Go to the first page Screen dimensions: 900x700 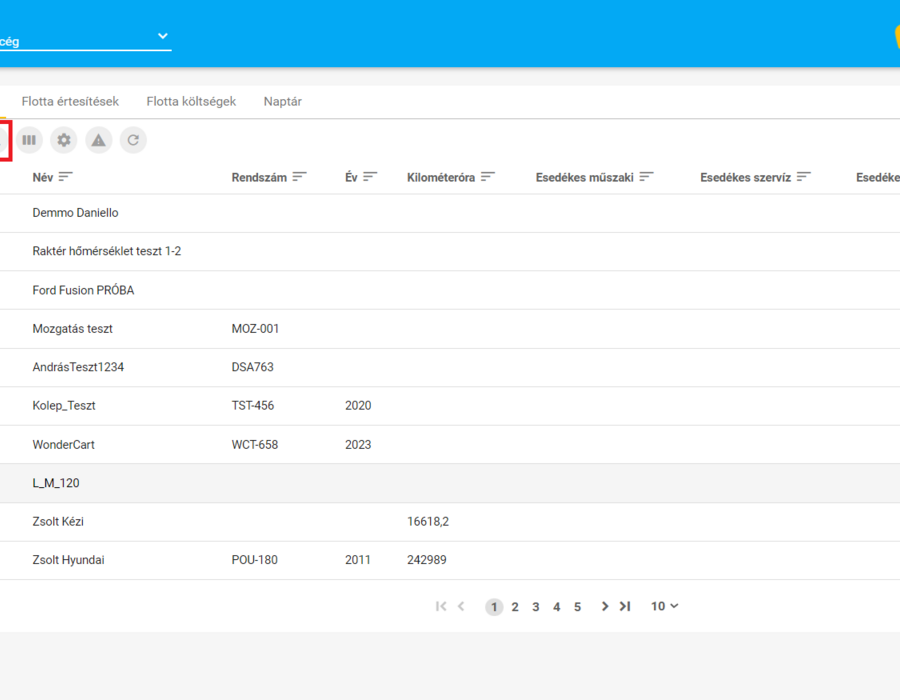pos(441,606)
